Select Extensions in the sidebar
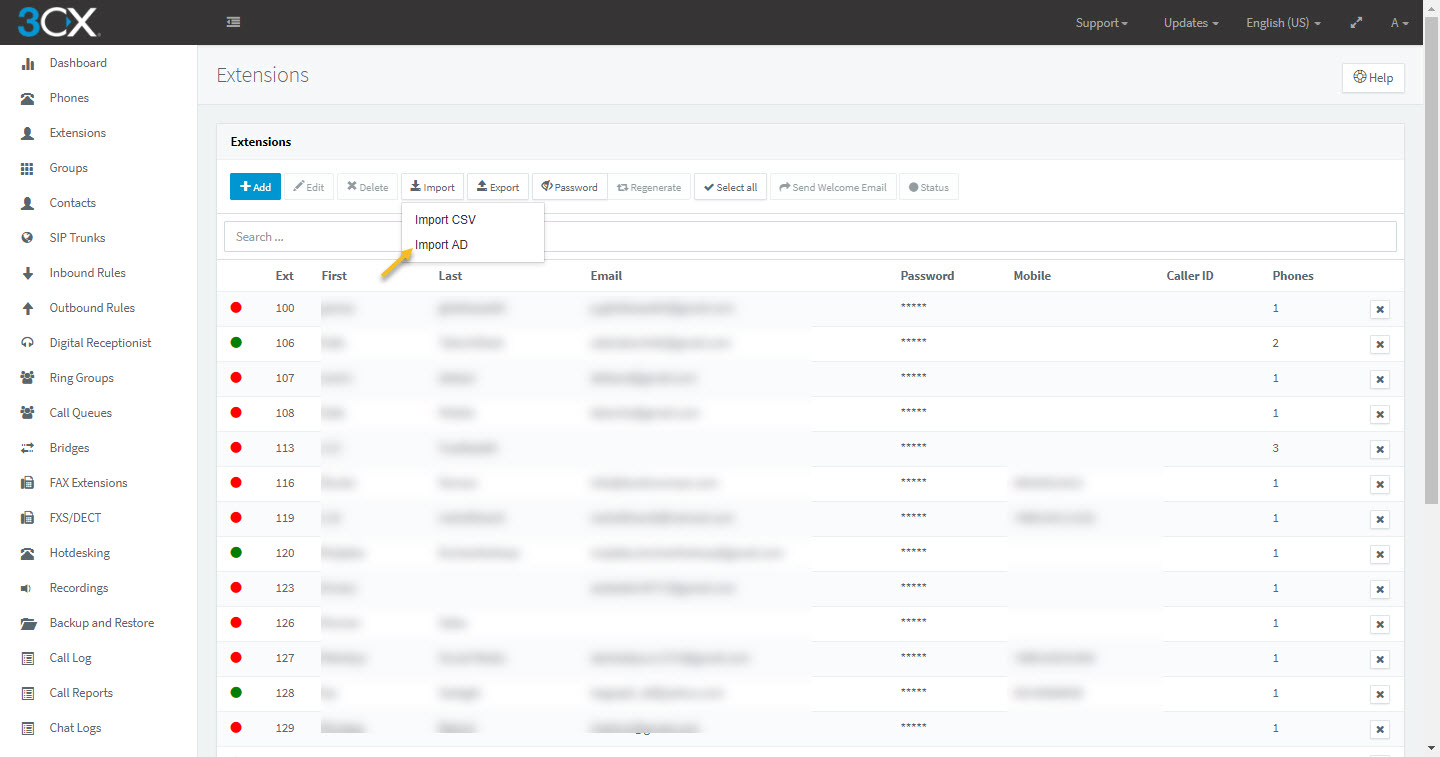This screenshot has width=1440, height=757. pyautogui.click(x=77, y=133)
